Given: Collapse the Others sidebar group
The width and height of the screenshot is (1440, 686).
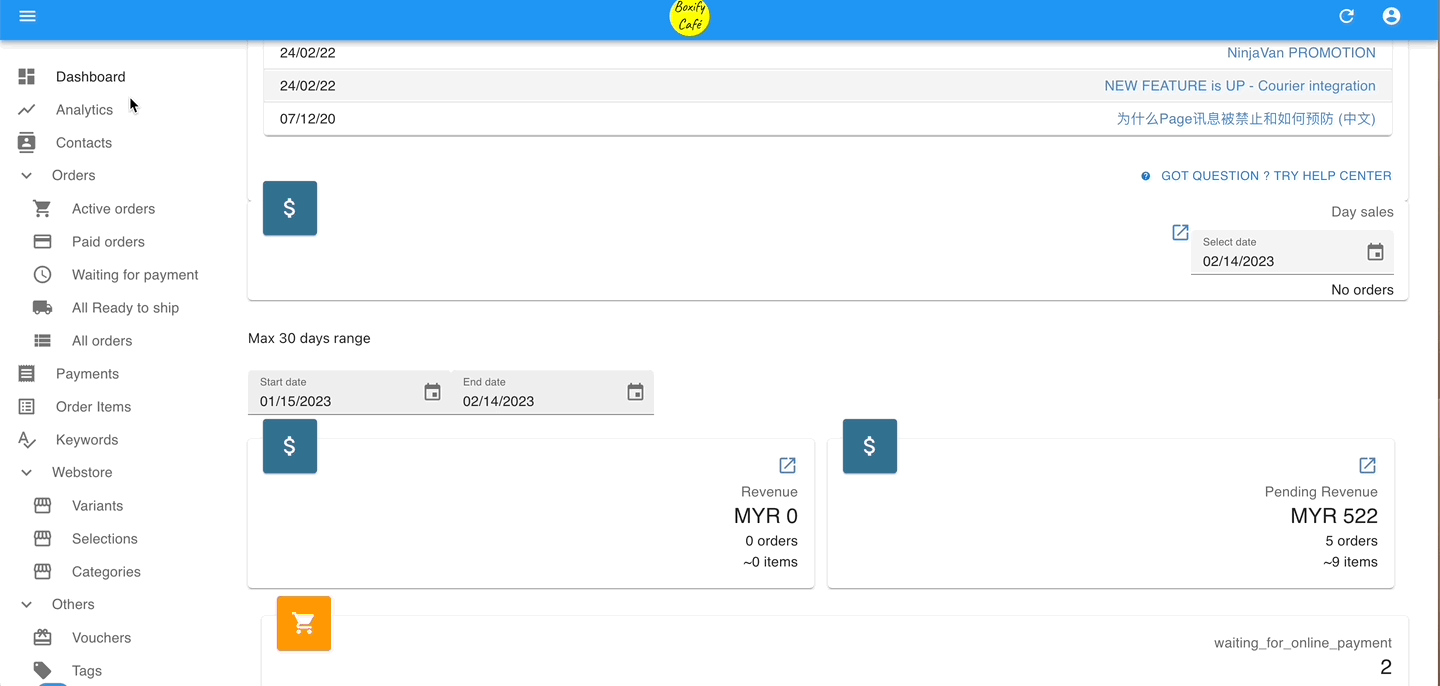Looking at the screenshot, I should point(27,605).
